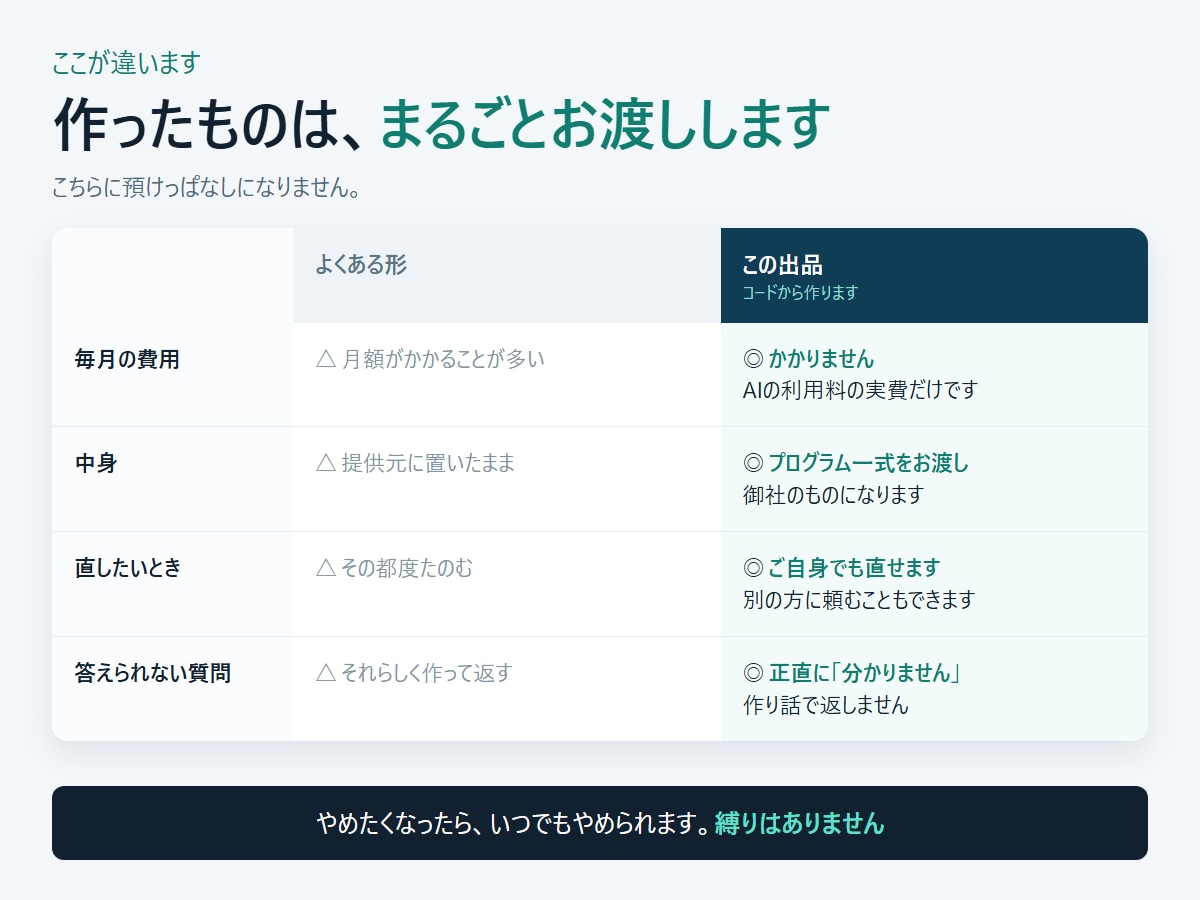Click the '毎月の費用' row label
The image size is (1200, 900).
(x=127, y=359)
